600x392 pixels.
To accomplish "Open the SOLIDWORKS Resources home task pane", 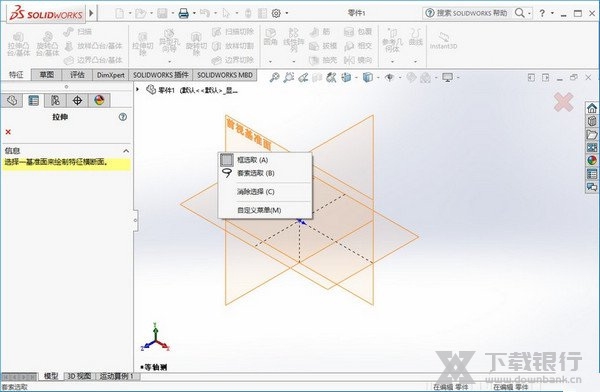I will pyautogui.click(x=592, y=108).
